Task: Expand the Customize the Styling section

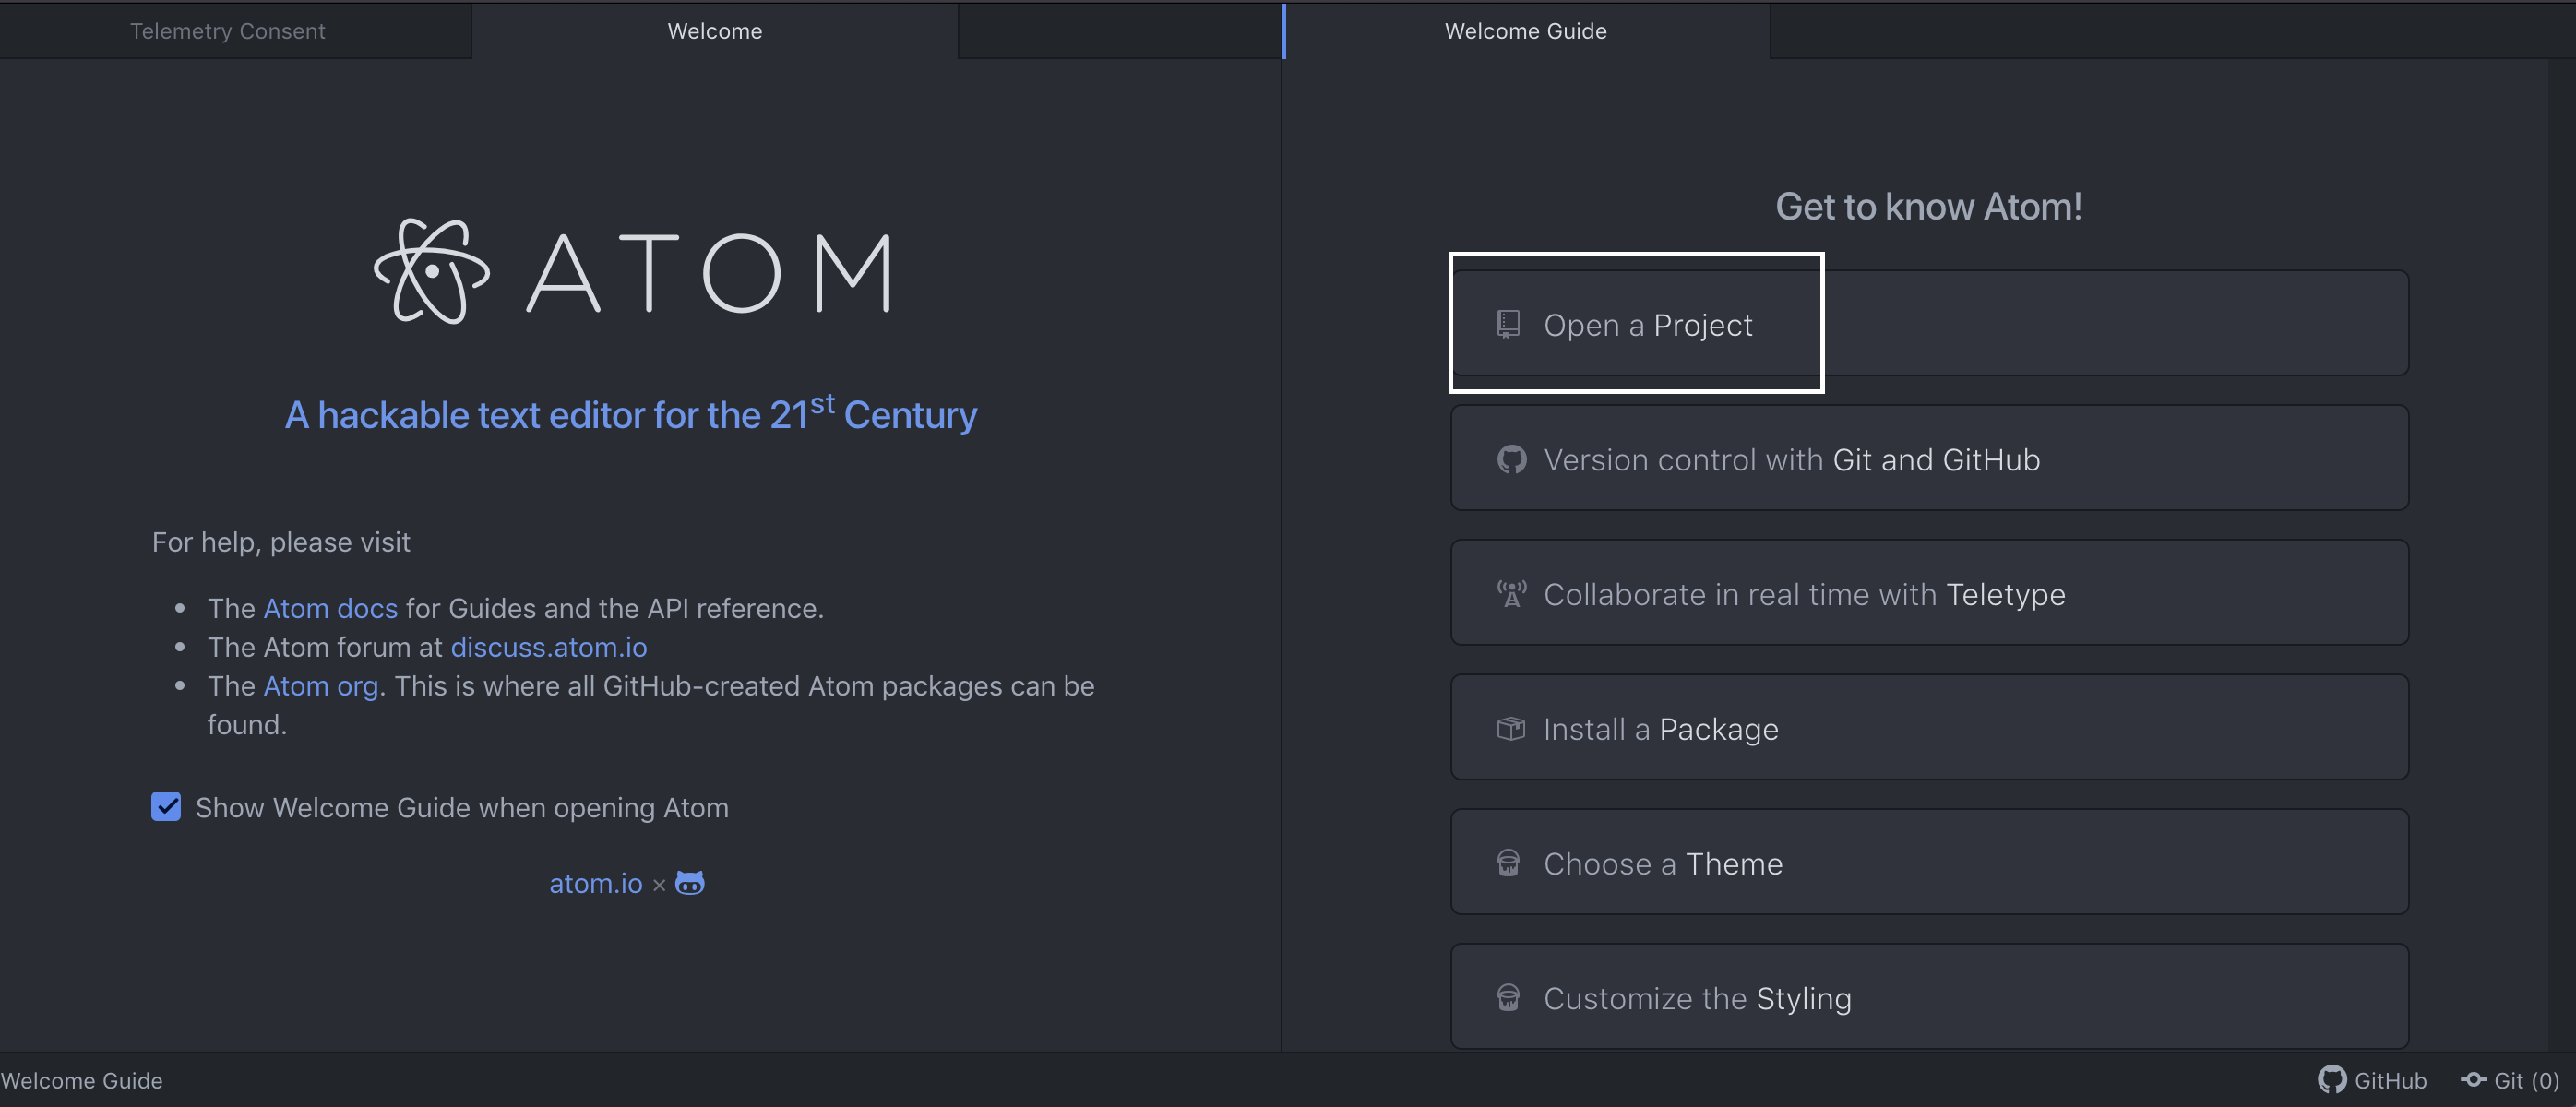Action: (1929, 997)
